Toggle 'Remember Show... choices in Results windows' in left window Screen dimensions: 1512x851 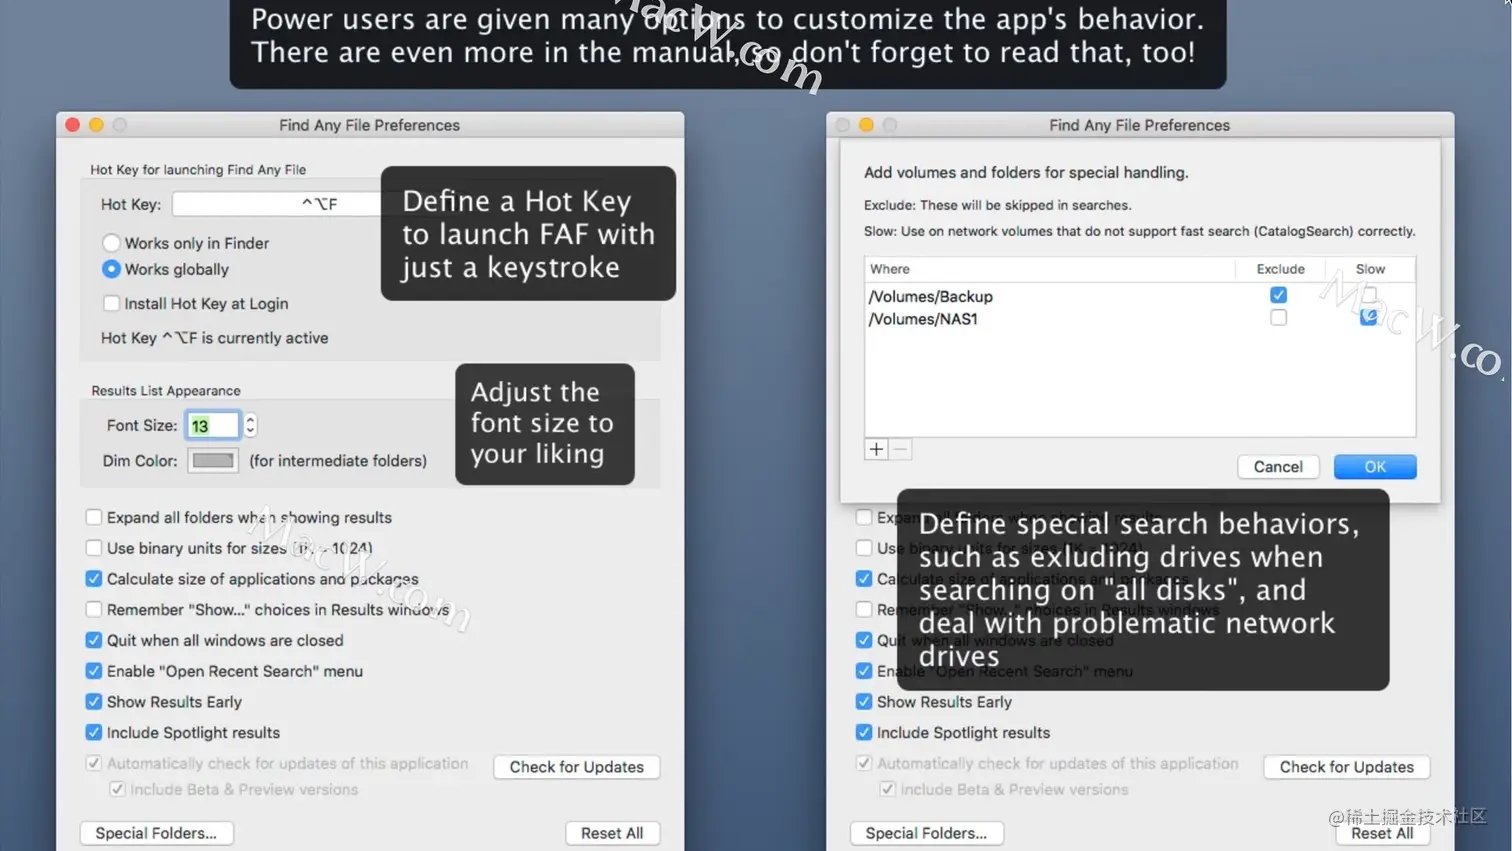(x=94, y=609)
